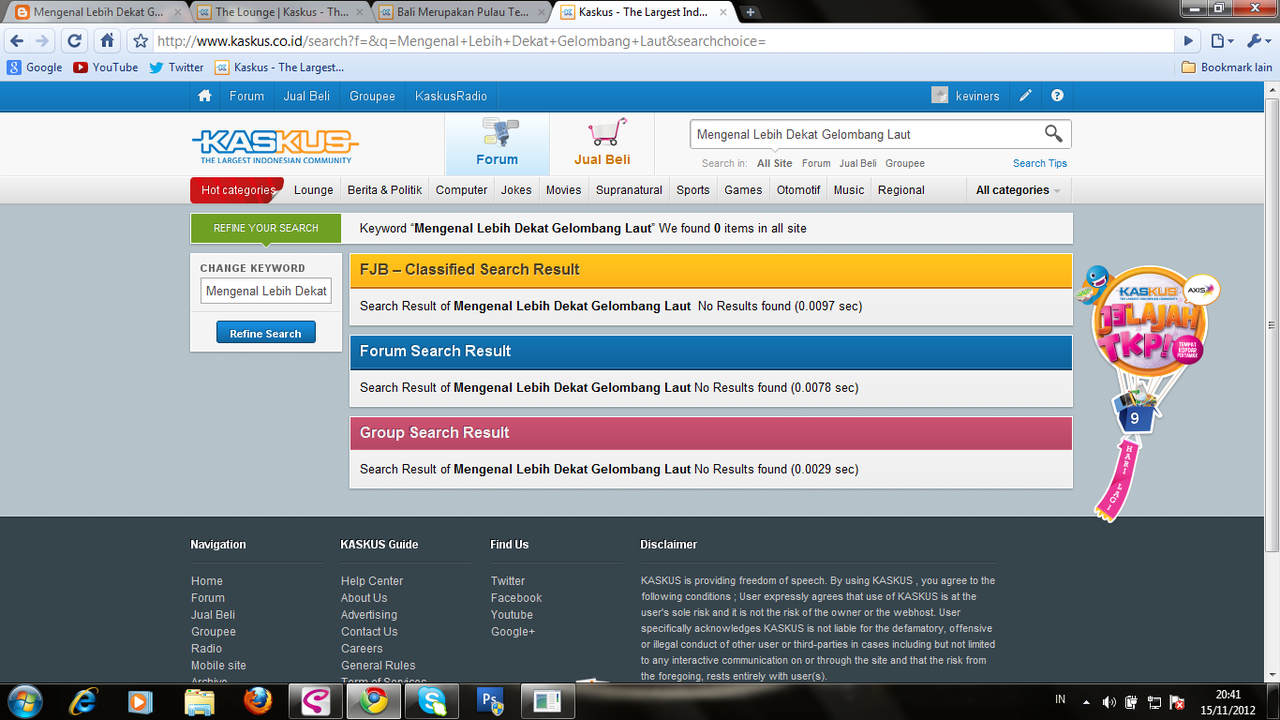Click the browser Back arrow
The image size is (1280, 720).
pos(16,41)
